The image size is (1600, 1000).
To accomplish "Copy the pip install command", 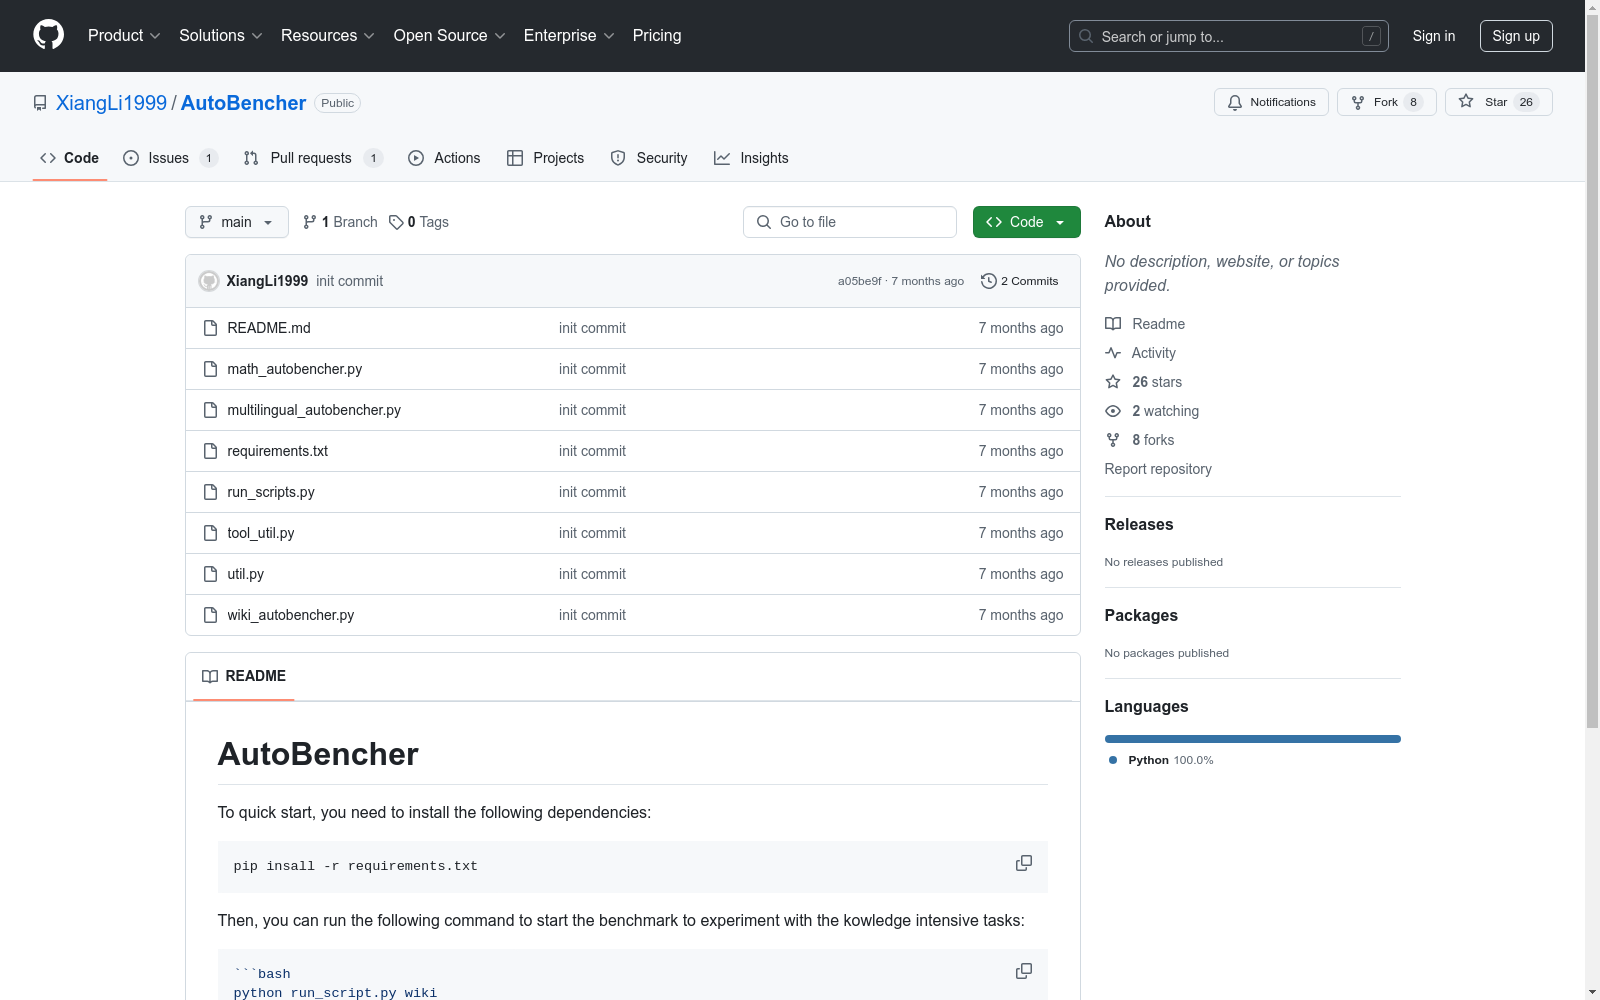I will (1024, 863).
